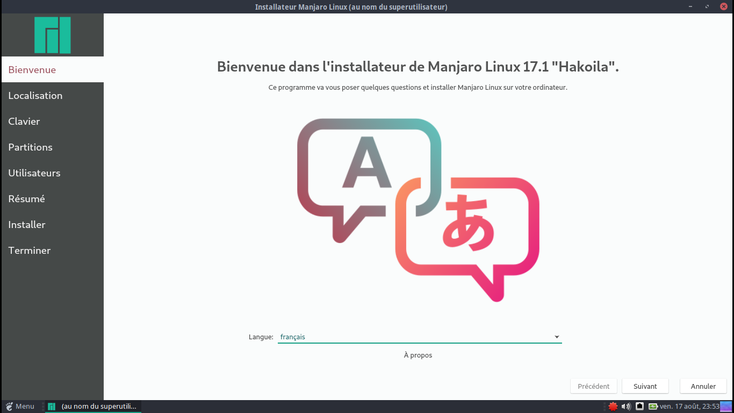Click the Installateur Manjaro Linux title bar text
The image size is (734, 413).
[x=351, y=7]
